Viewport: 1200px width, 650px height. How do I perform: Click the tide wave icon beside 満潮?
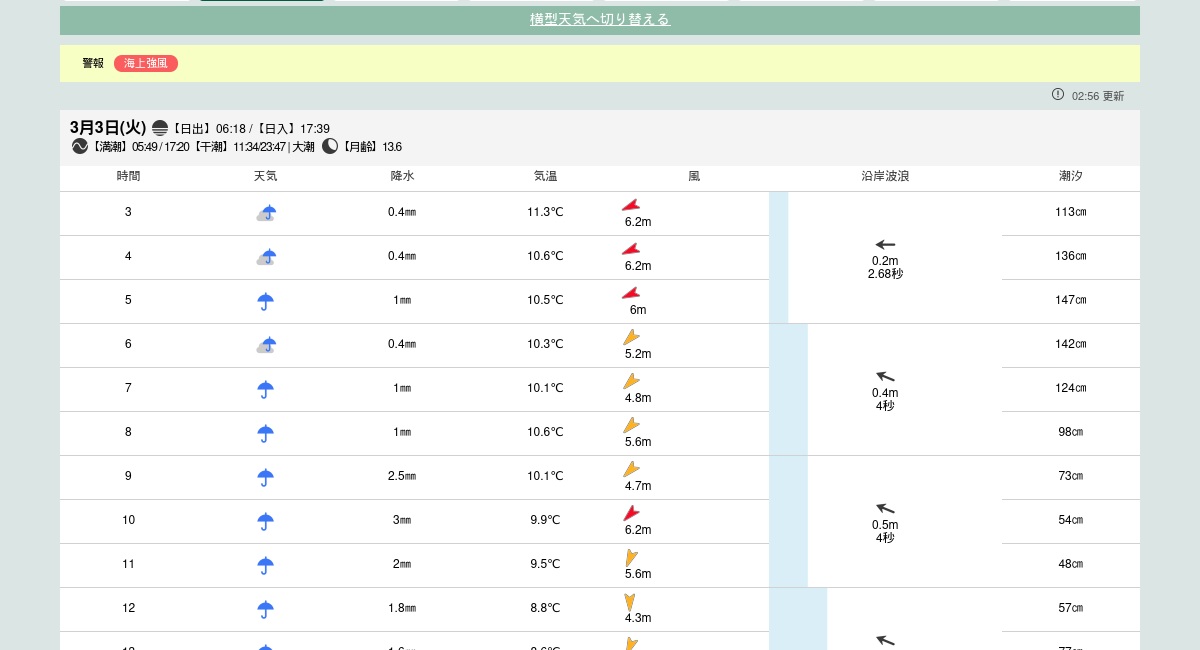[x=80, y=147]
